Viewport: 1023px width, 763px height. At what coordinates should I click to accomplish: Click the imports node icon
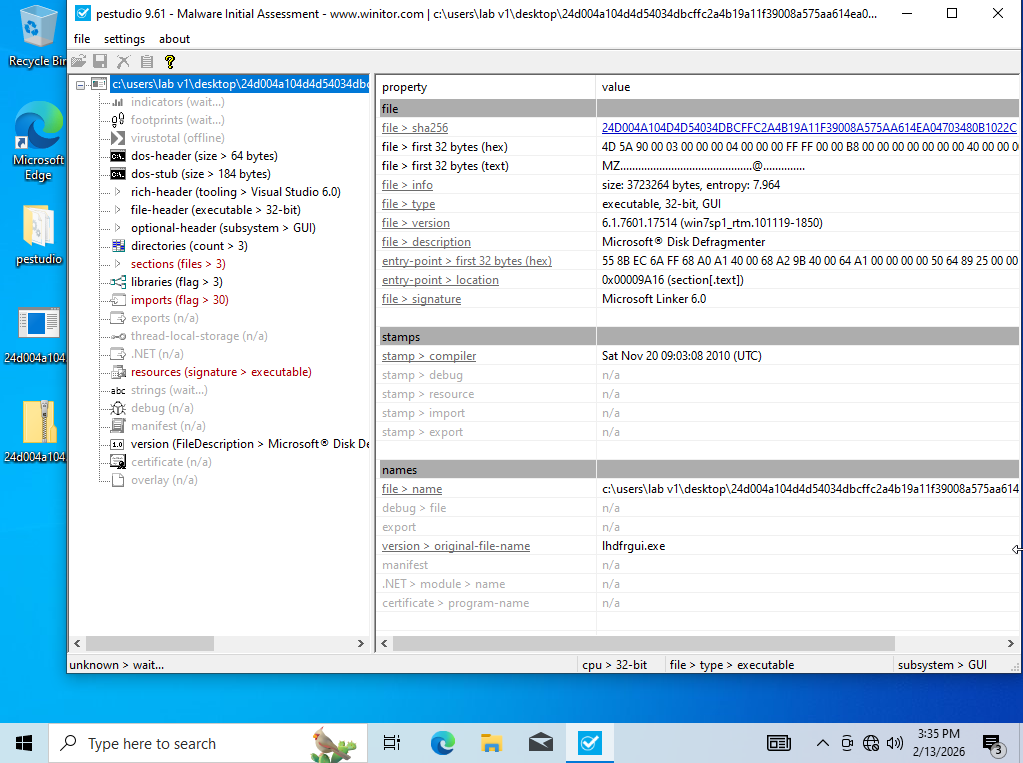[x=118, y=300]
